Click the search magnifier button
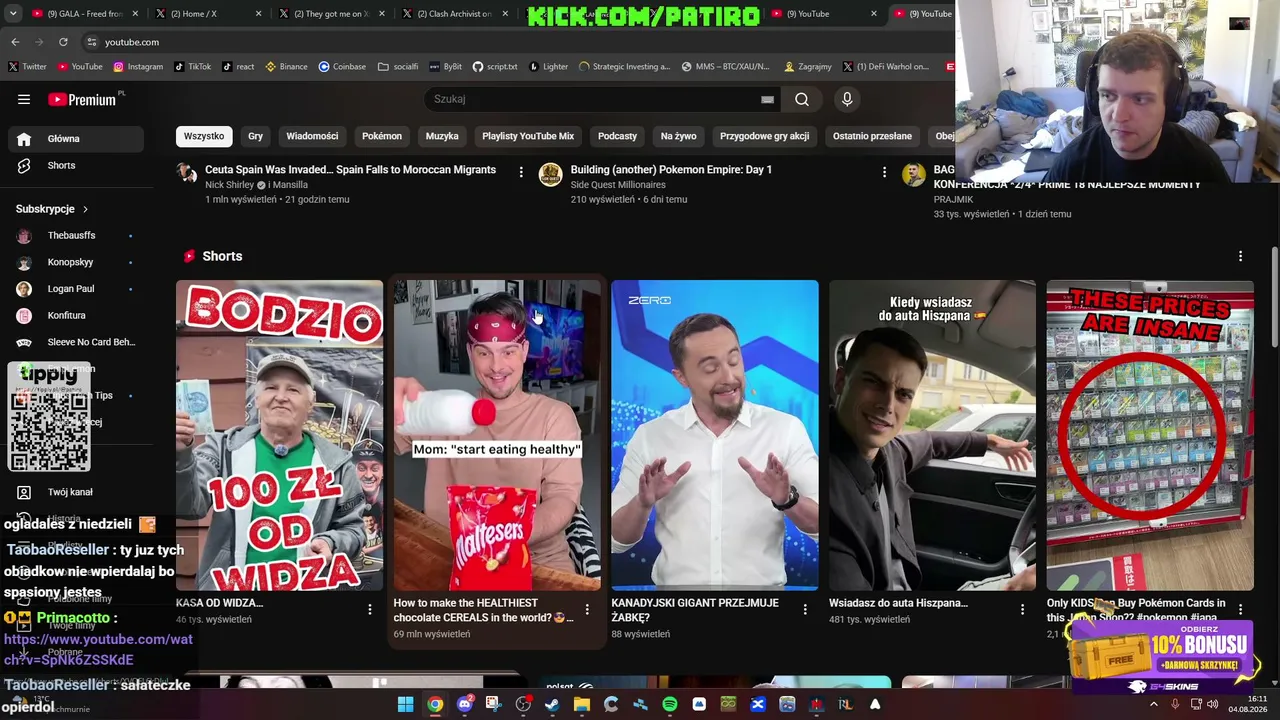This screenshot has height=720, width=1280. (x=802, y=99)
